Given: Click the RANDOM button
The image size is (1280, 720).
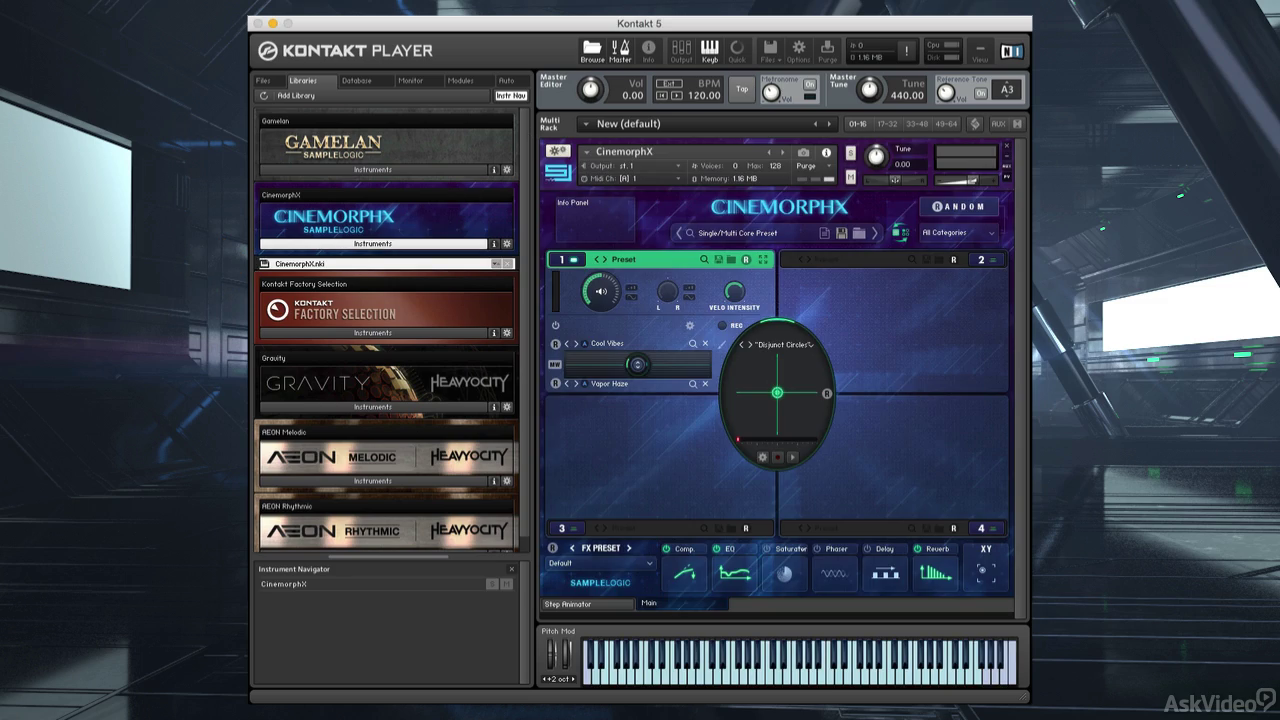Looking at the screenshot, I should click(x=958, y=207).
